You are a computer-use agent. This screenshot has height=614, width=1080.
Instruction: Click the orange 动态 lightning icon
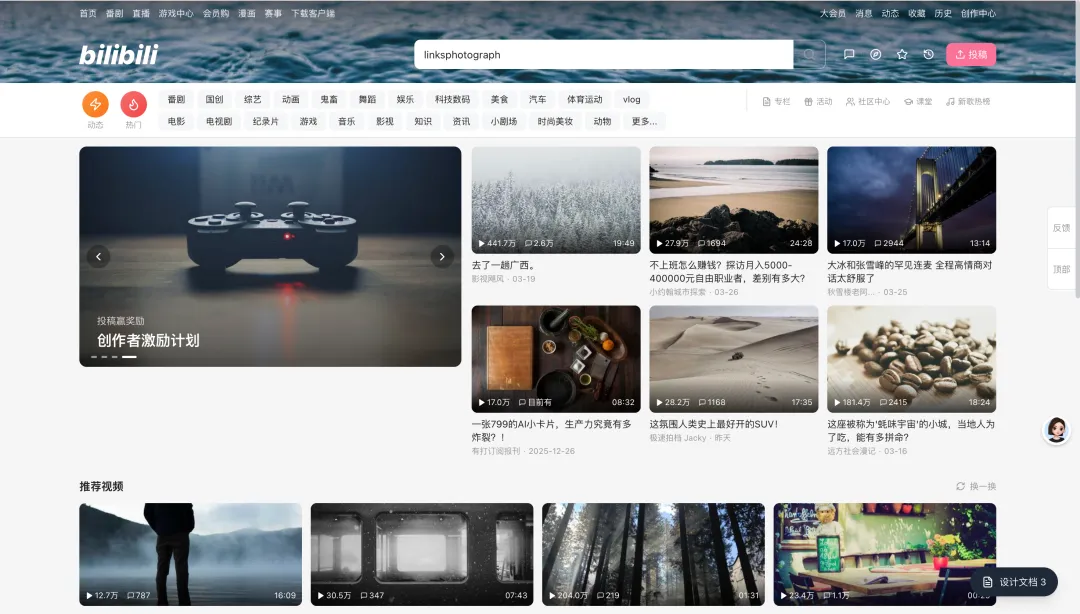point(95,104)
